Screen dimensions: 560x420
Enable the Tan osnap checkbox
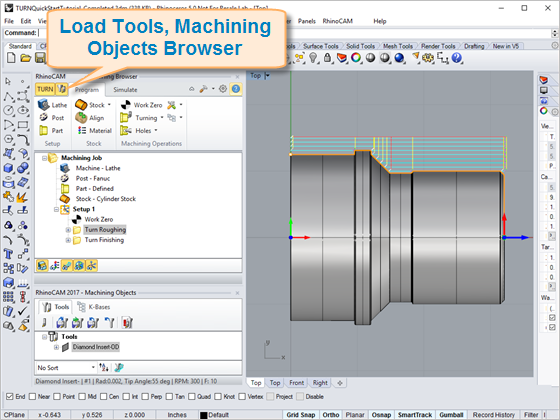coord(169,396)
